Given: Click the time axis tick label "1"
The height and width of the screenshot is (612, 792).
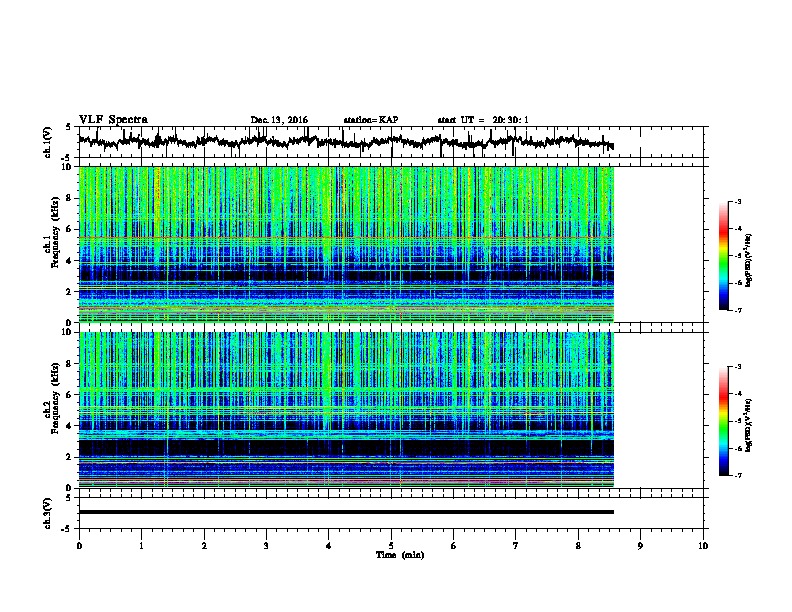Looking at the screenshot, I should 141,546.
